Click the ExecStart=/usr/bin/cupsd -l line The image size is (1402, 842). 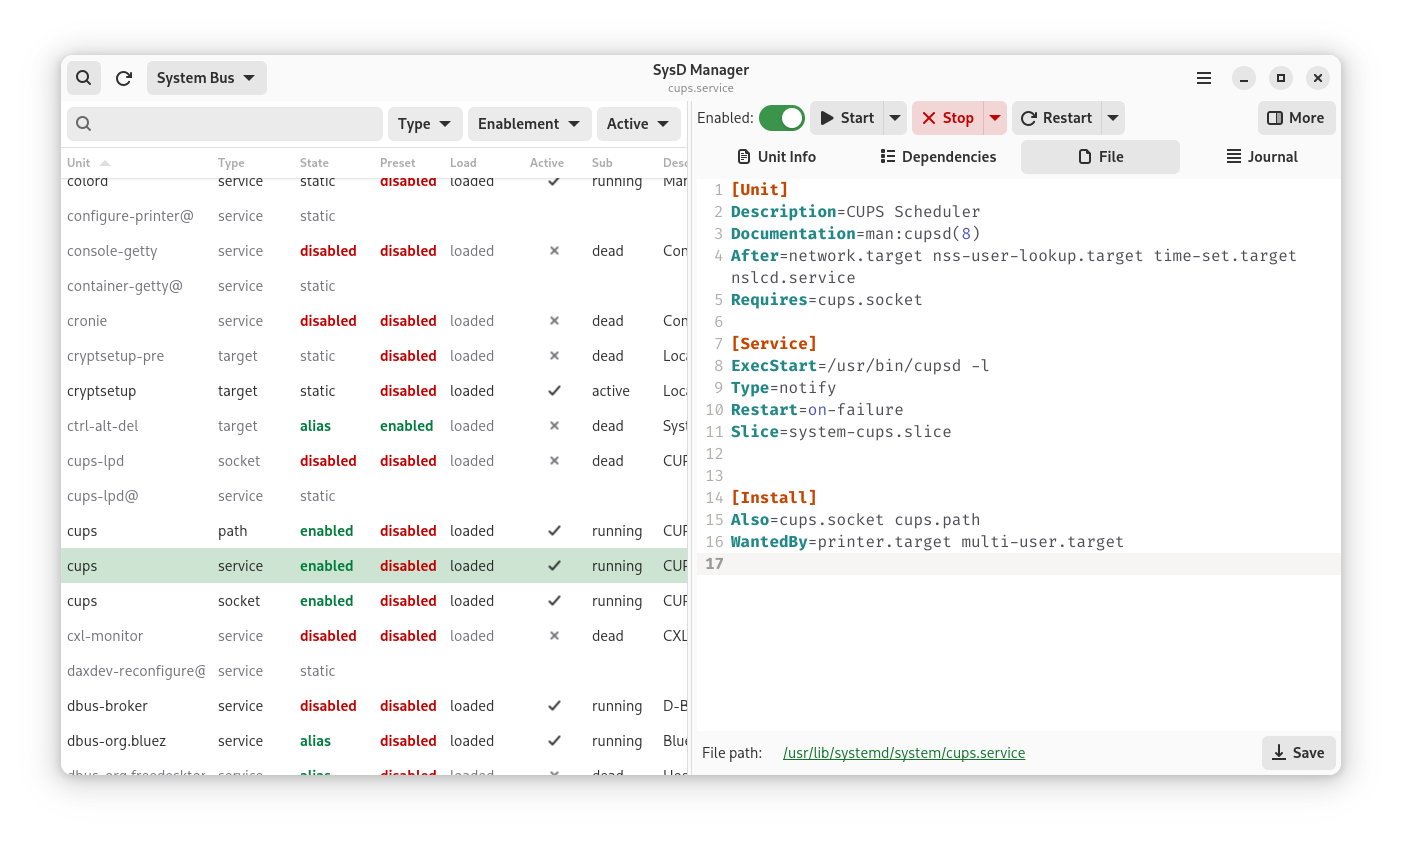pos(860,366)
